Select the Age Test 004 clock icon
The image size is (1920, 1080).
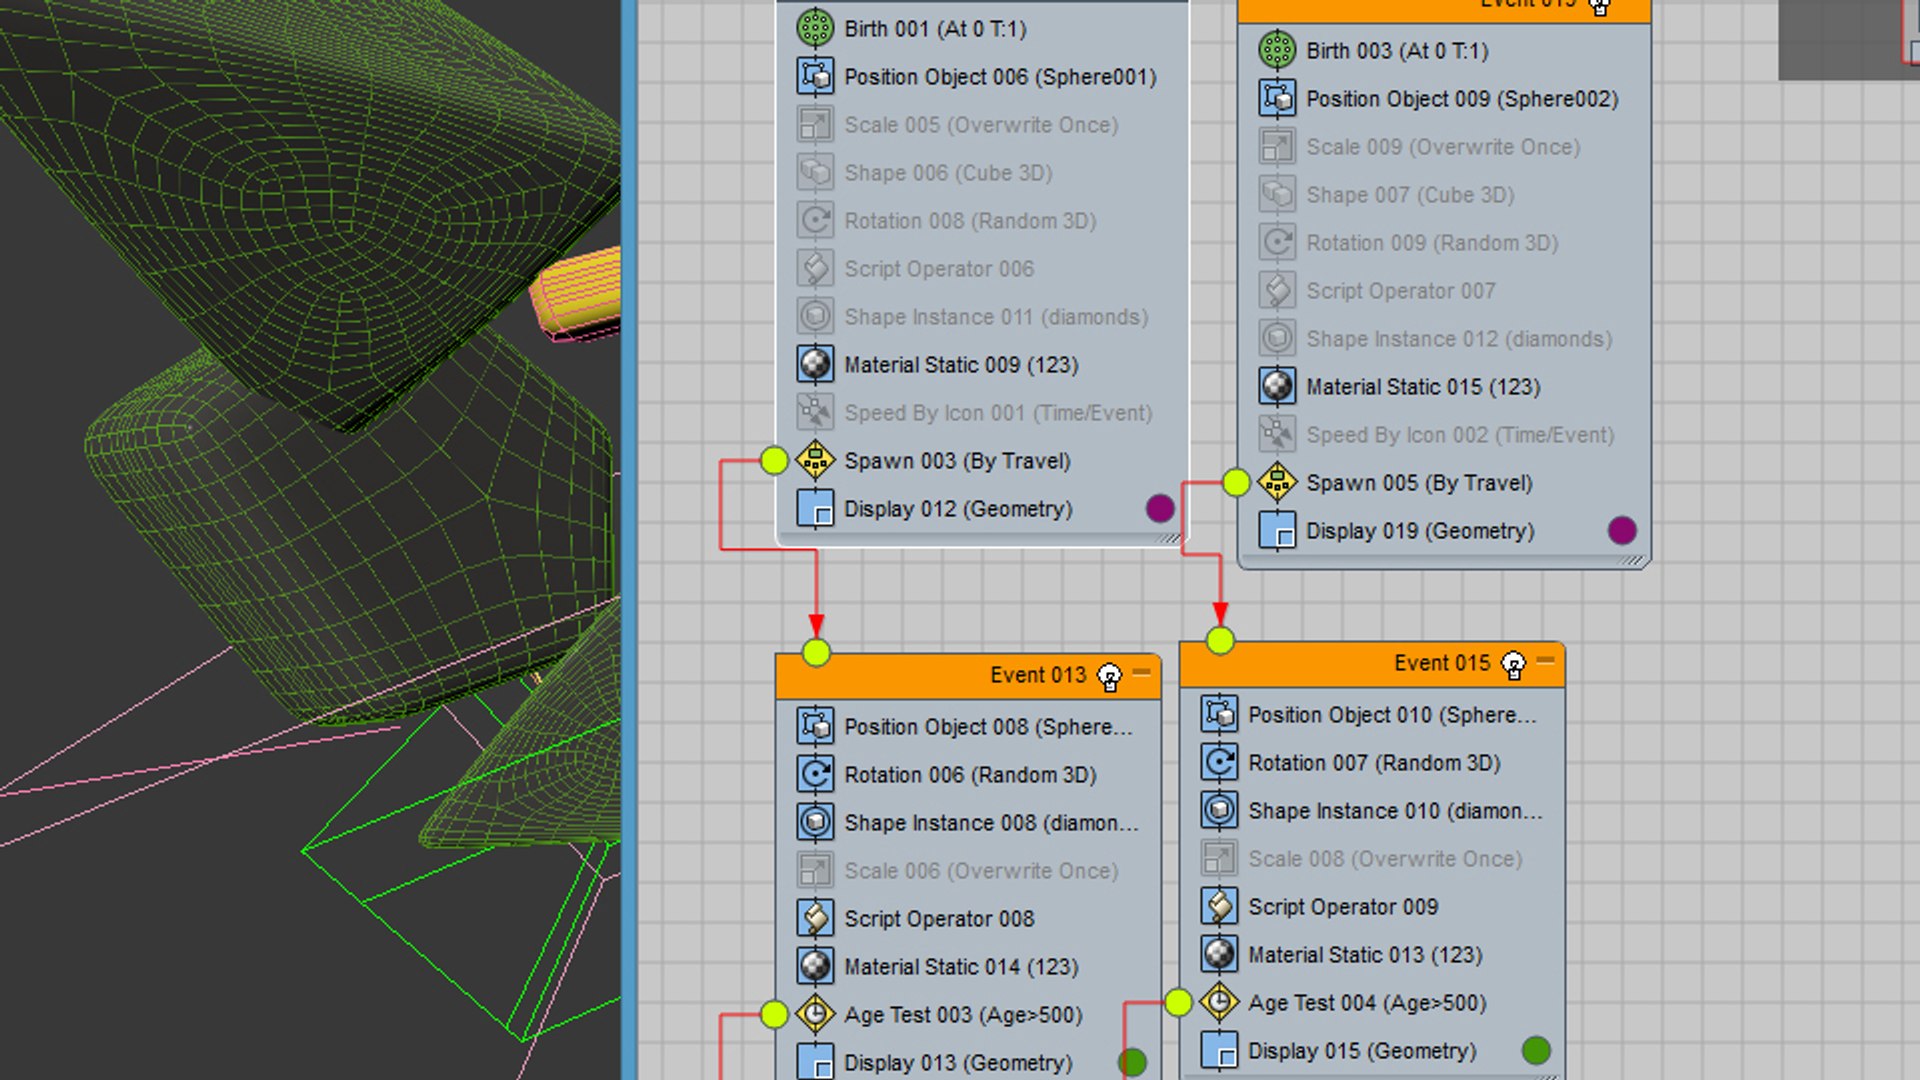(1219, 1002)
